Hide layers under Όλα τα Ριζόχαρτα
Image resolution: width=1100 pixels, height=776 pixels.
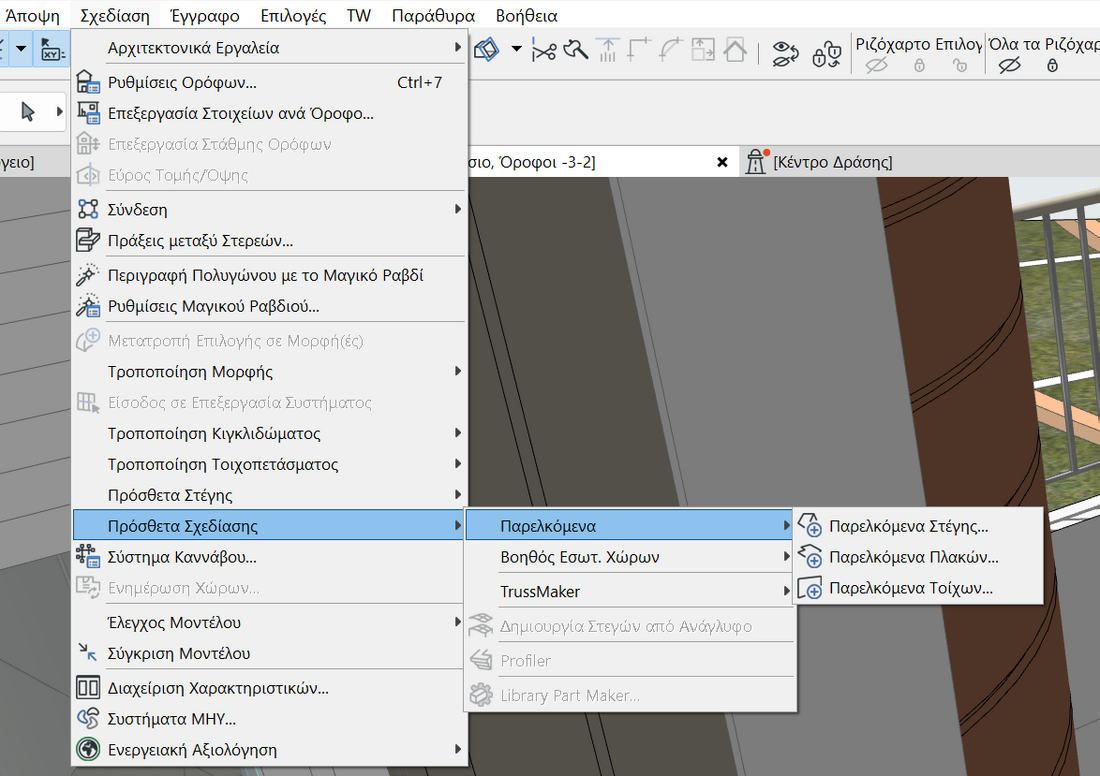tap(1009, 66)
